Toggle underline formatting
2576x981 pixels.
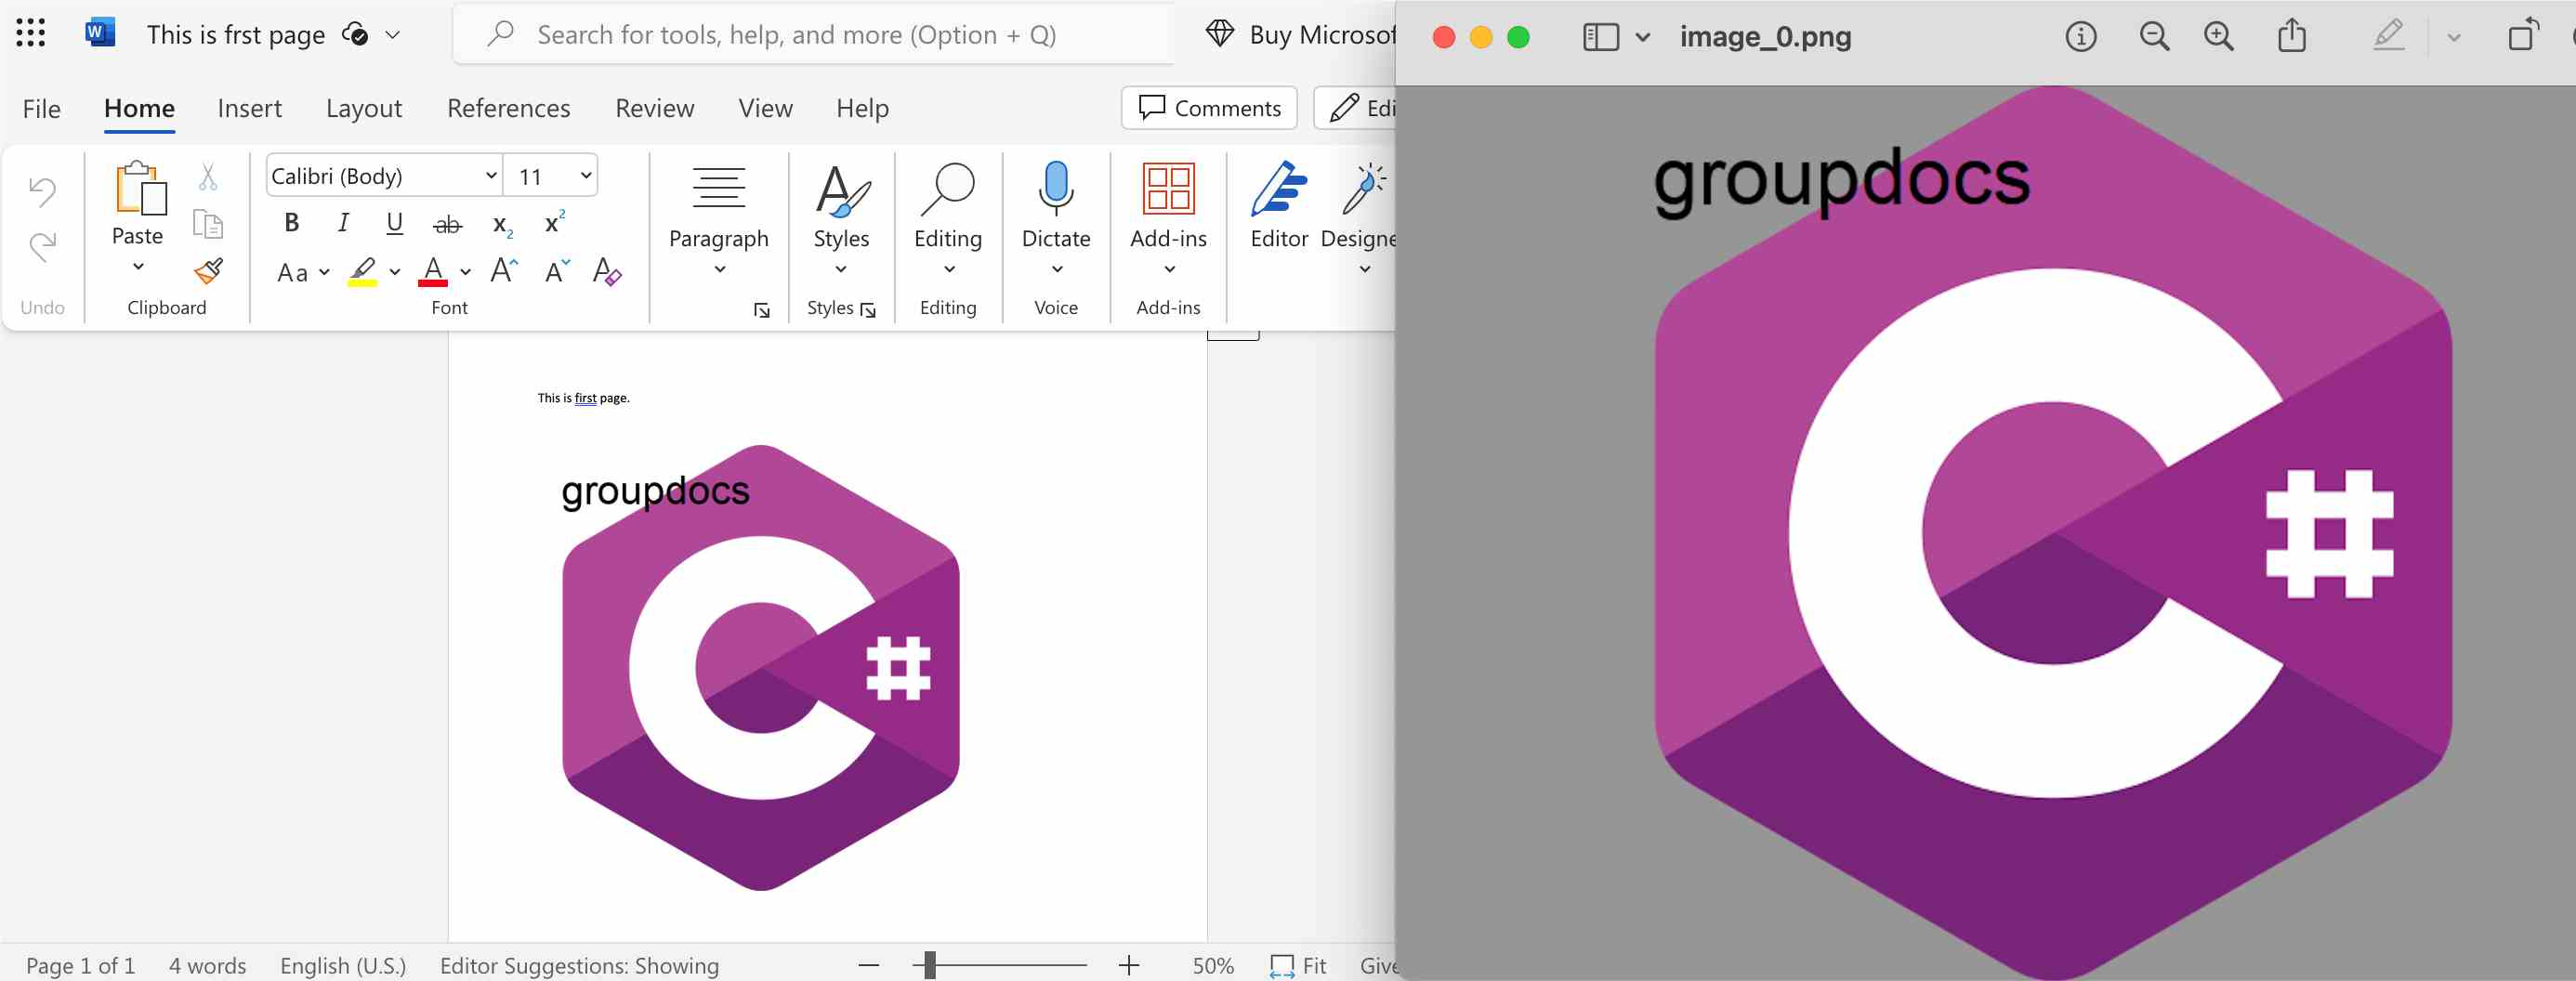(395, 223)
